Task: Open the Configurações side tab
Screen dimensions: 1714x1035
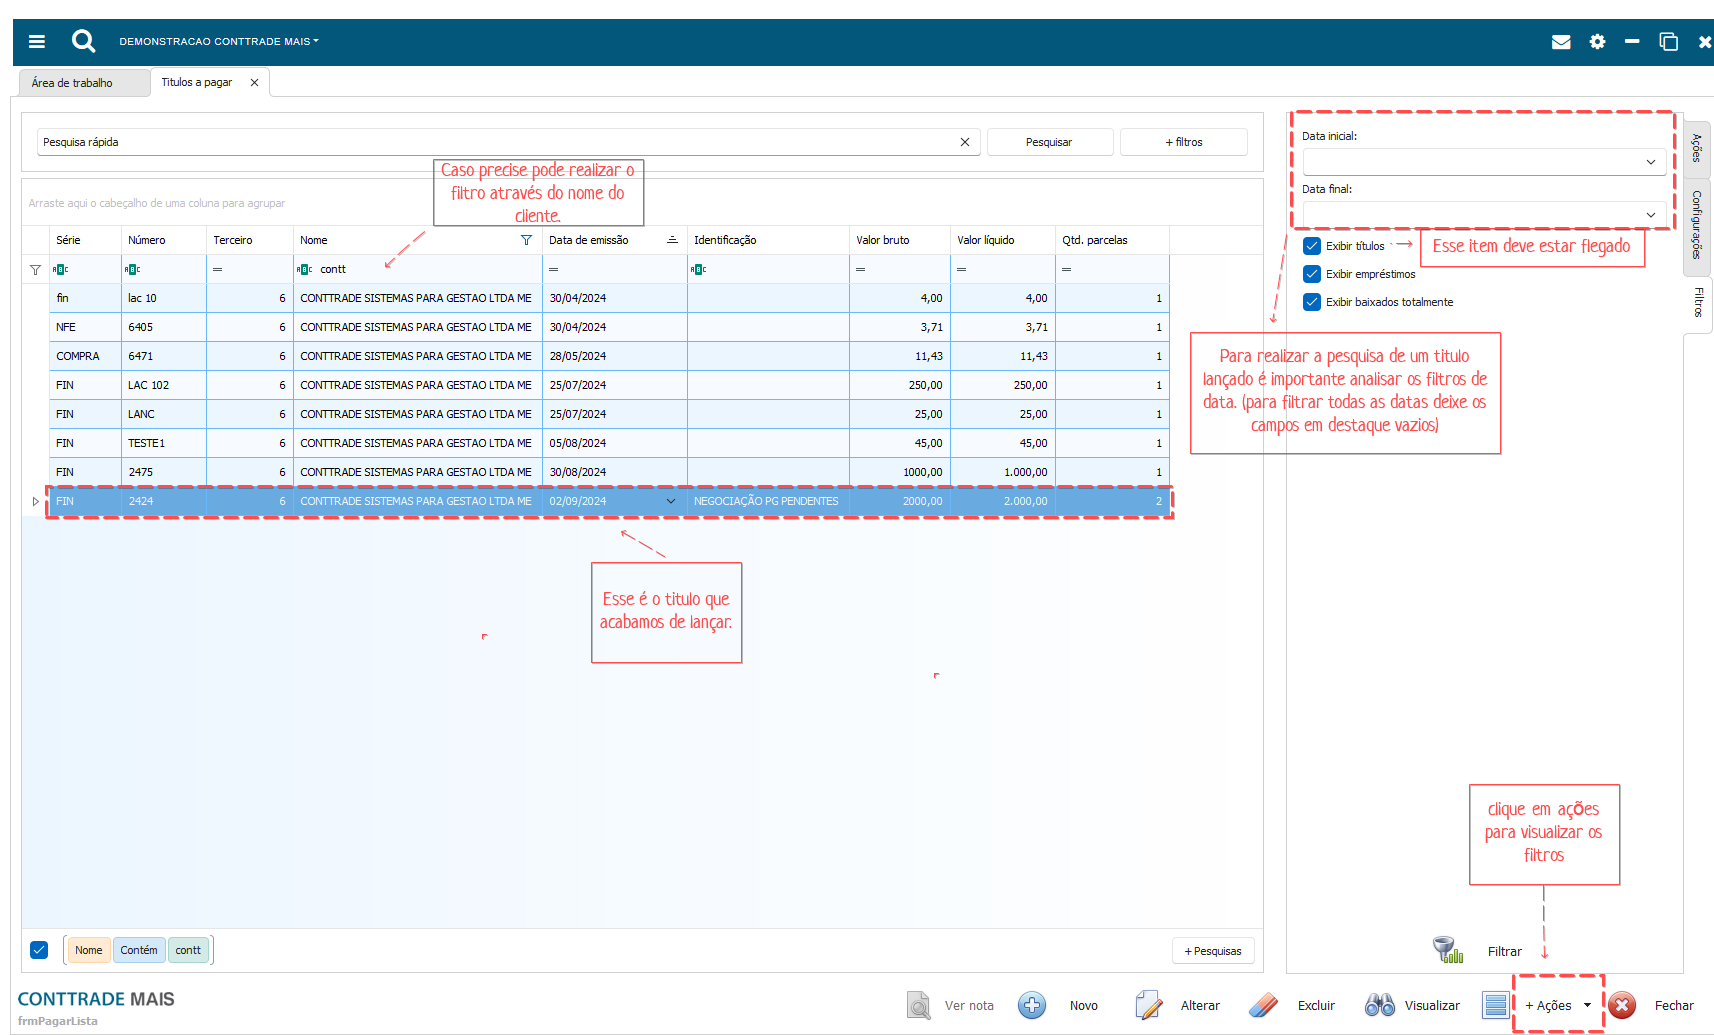Action: point(1696,225)
